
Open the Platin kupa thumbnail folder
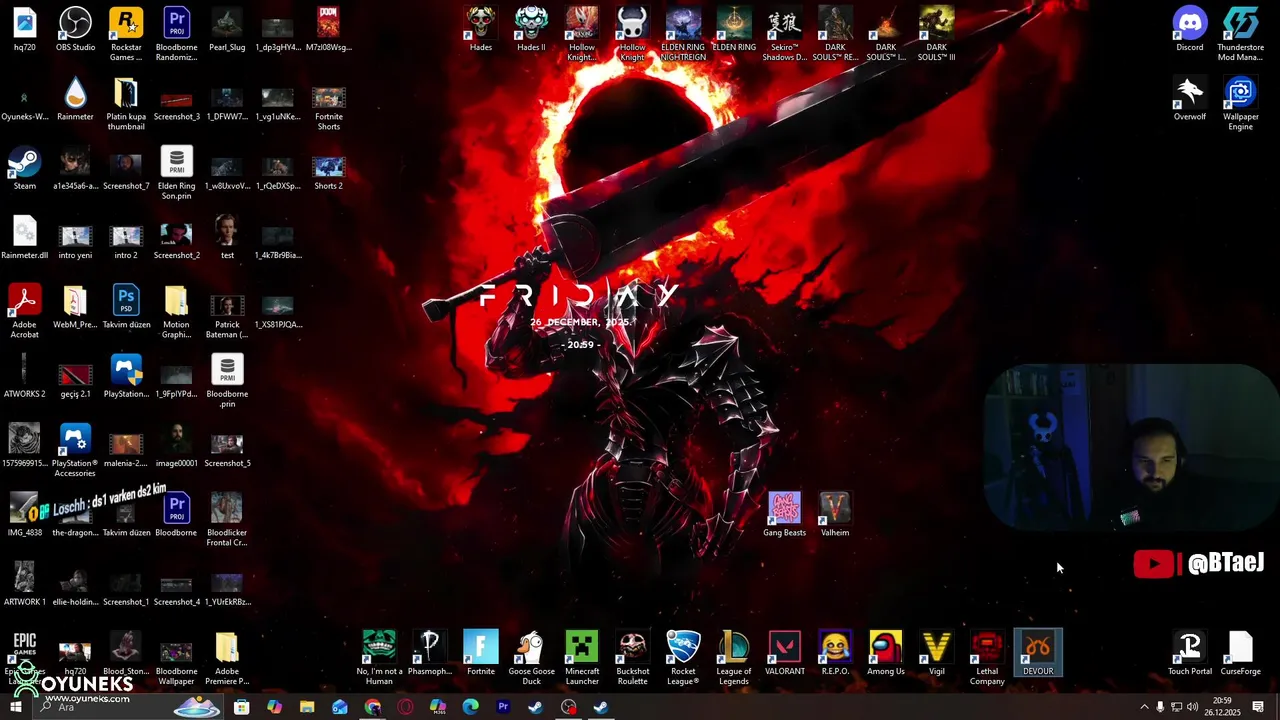(x=126, y=104)
